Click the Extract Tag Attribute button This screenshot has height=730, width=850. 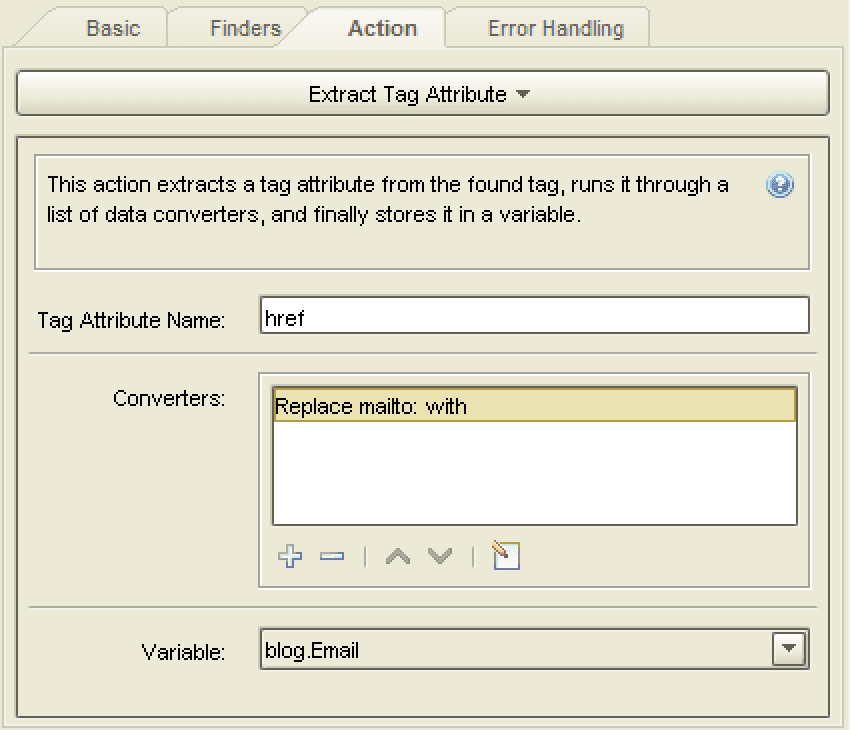(x=424, y=91)
